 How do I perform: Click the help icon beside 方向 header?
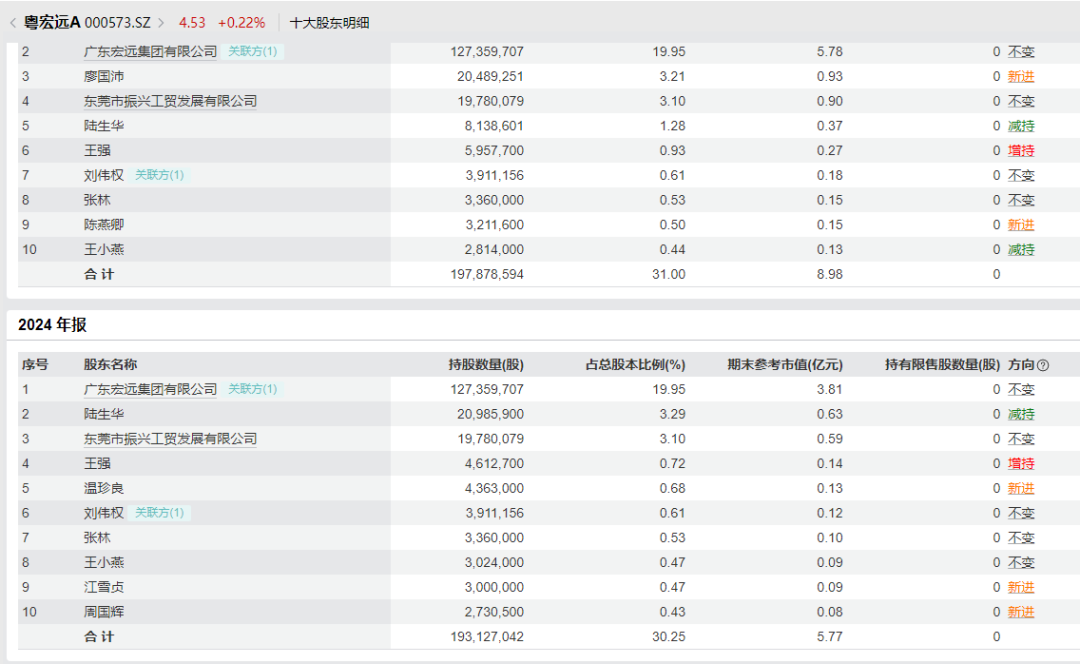(x=1043, y=365)
